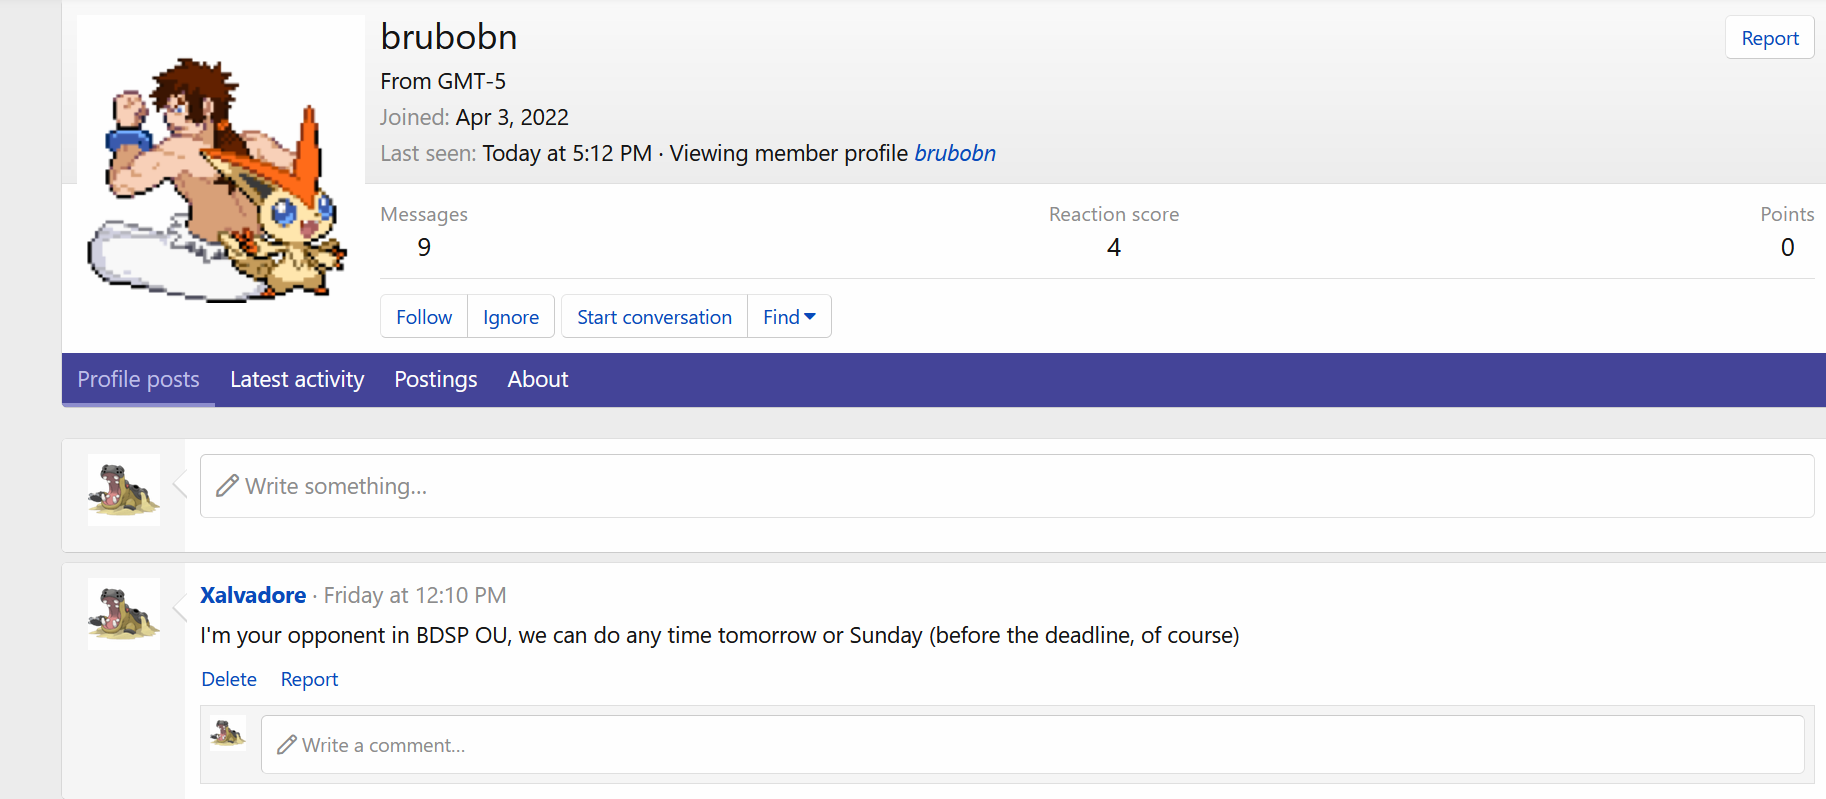Viewport: 1826px width, 799px height.
Task: Click the avatar beside 'Write something...' box
Action: (x=124, y=490)
